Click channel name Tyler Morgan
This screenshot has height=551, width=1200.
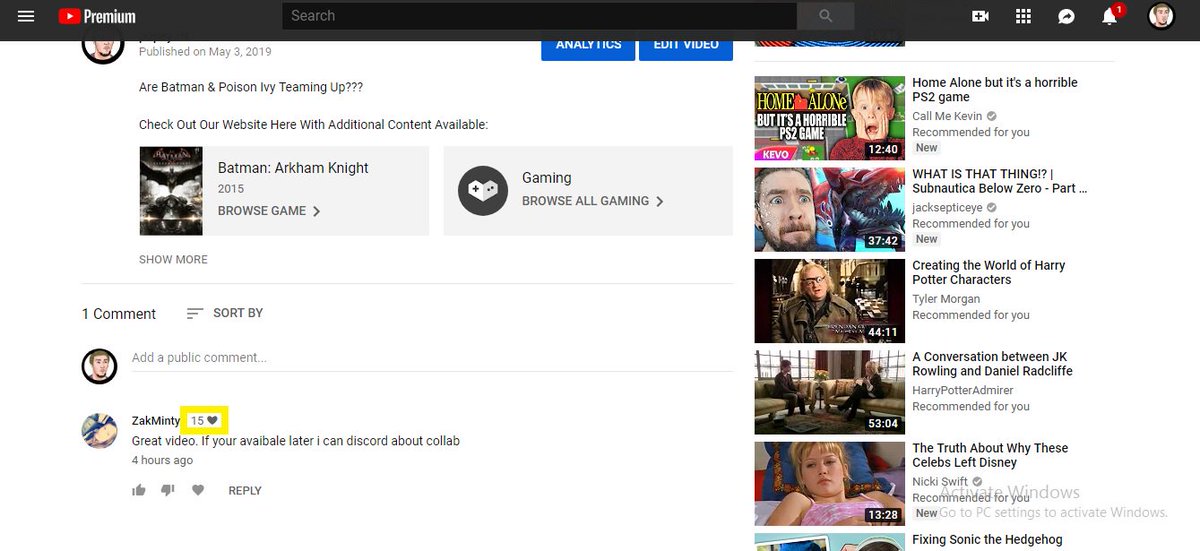(946, 299)
